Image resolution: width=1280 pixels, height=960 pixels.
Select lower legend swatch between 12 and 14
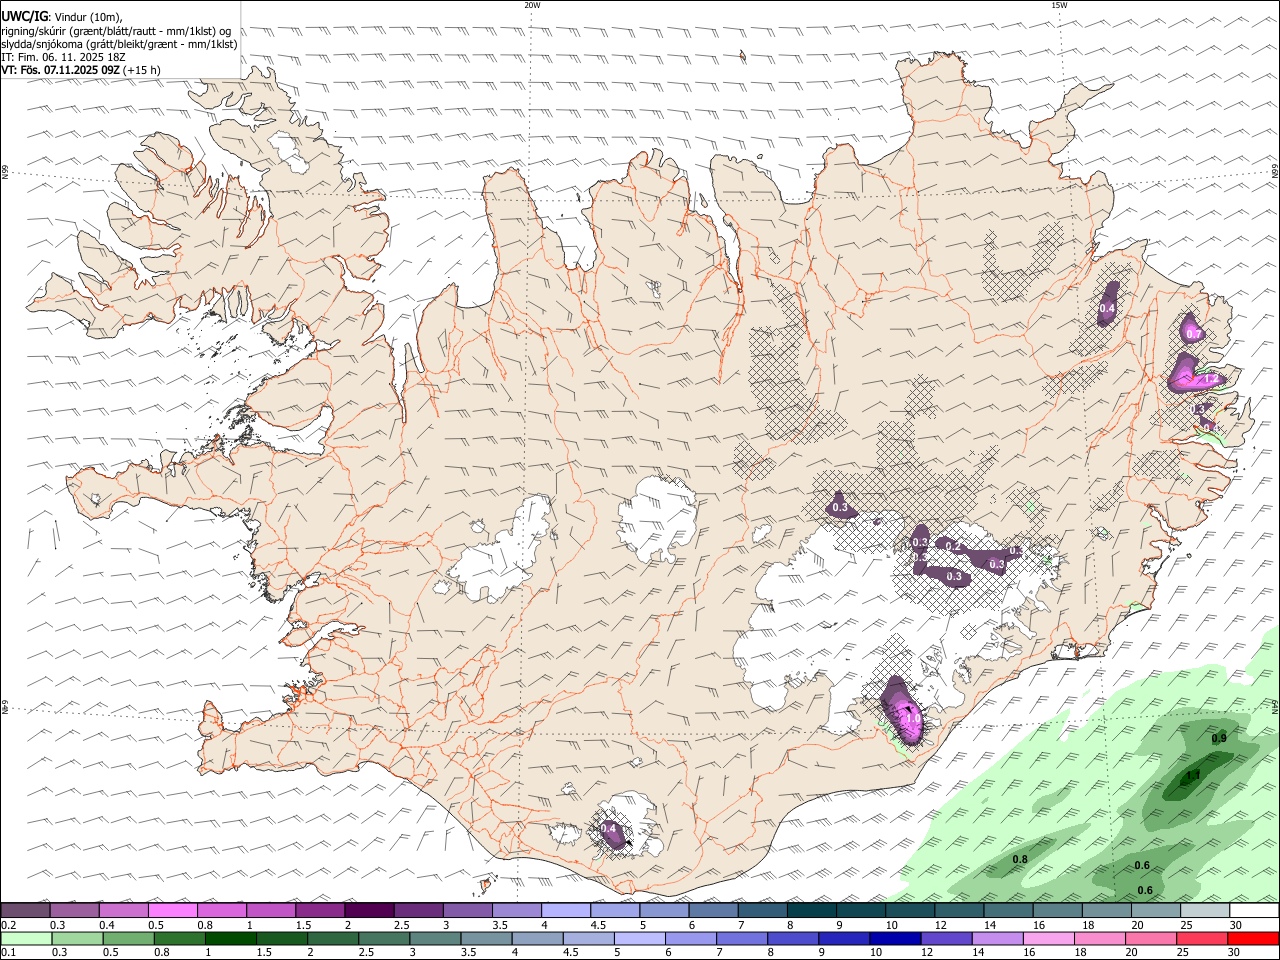(949, 938)
